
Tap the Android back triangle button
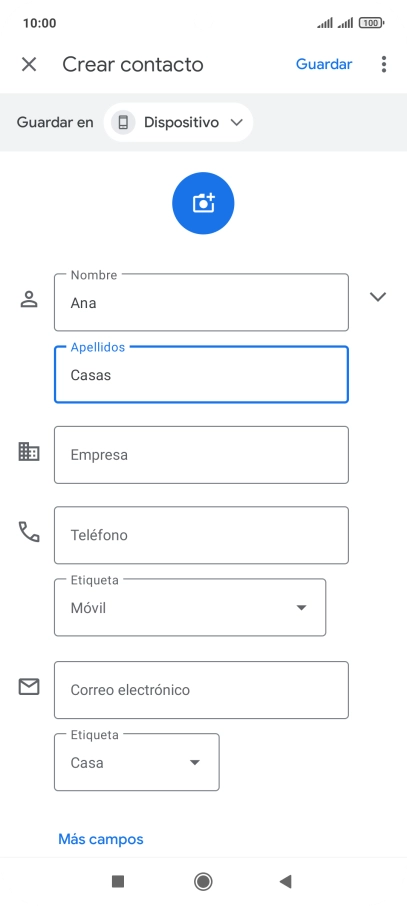click(285, 881)
